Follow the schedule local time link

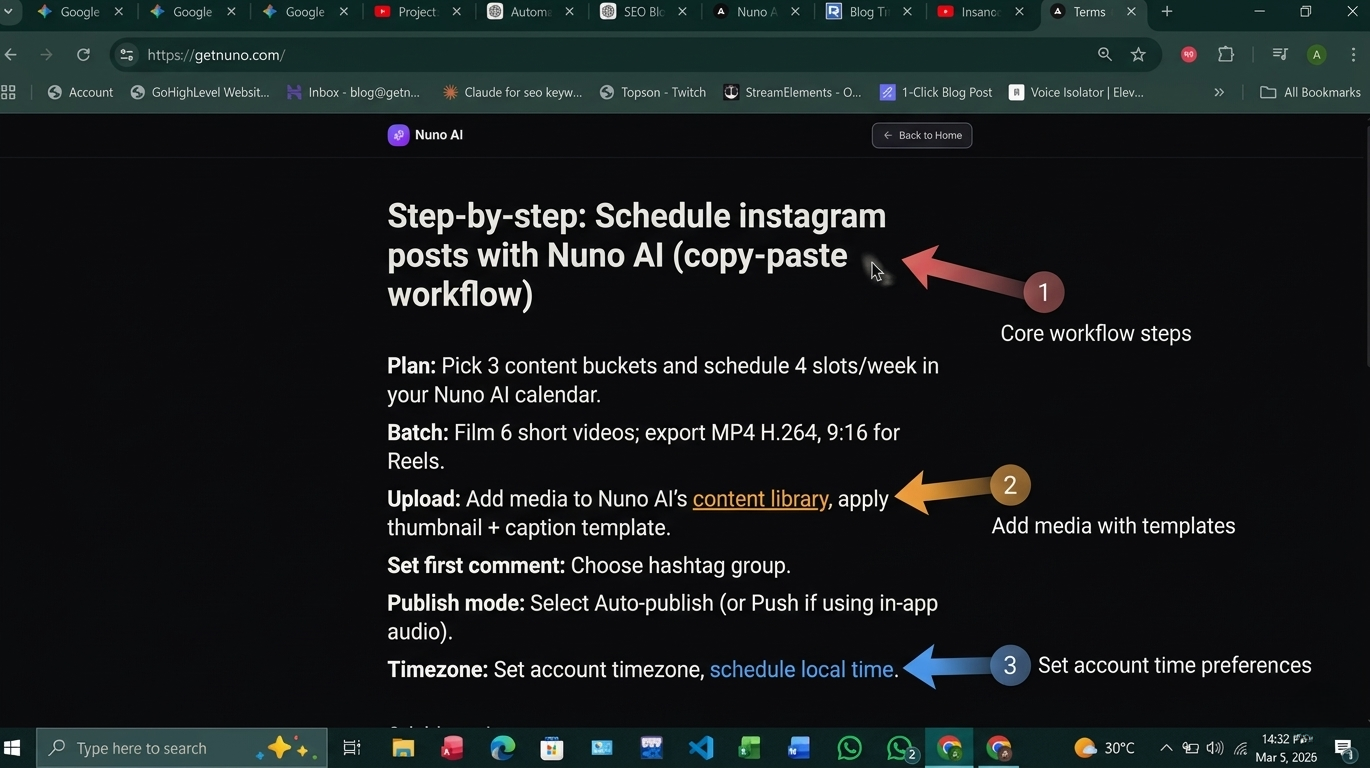[801, 670]
